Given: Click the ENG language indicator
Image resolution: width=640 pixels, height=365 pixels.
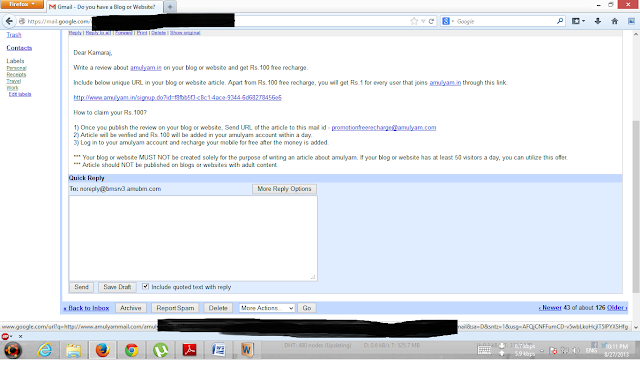Looking at the screenshot, I should [591, 350].
